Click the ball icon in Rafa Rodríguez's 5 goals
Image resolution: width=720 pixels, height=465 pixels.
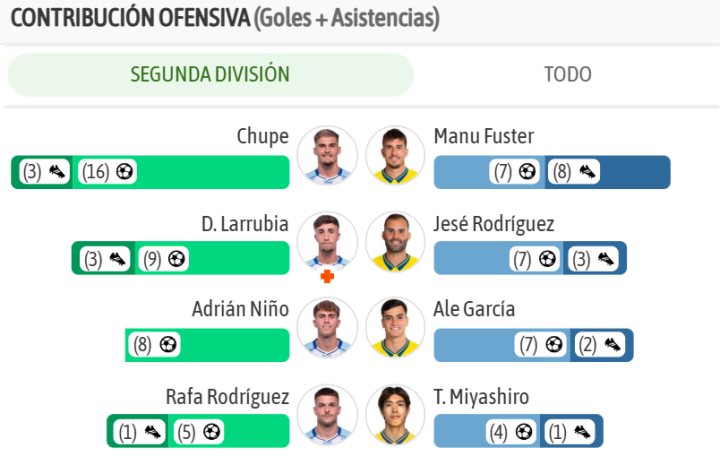click(x=210, y=432)
